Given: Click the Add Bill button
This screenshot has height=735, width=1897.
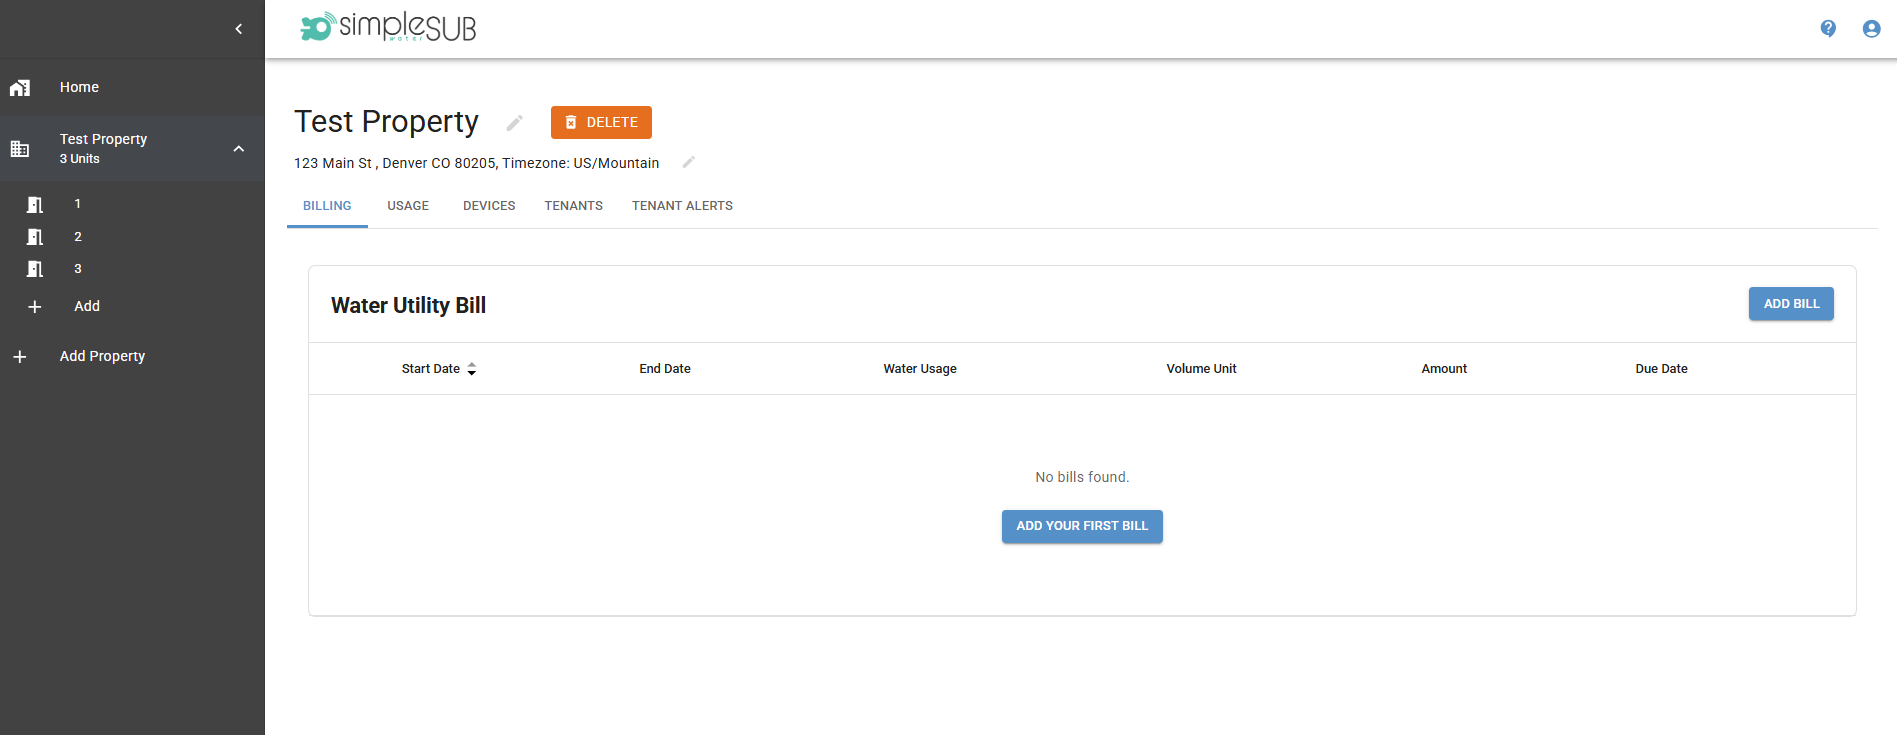Looking at the screenshot, I should (x=1790, y=304).
